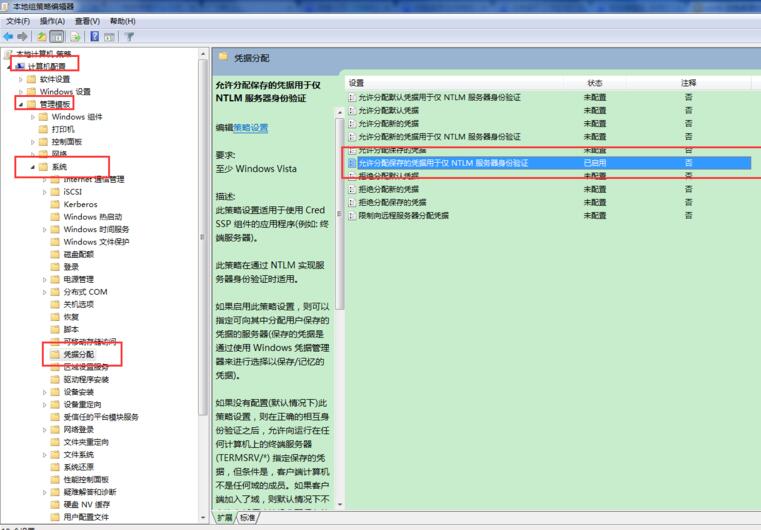Viewport: 761px width, 530px height.
Task: Expand the iSCSI tree node
Action: [x=45, y=192]
